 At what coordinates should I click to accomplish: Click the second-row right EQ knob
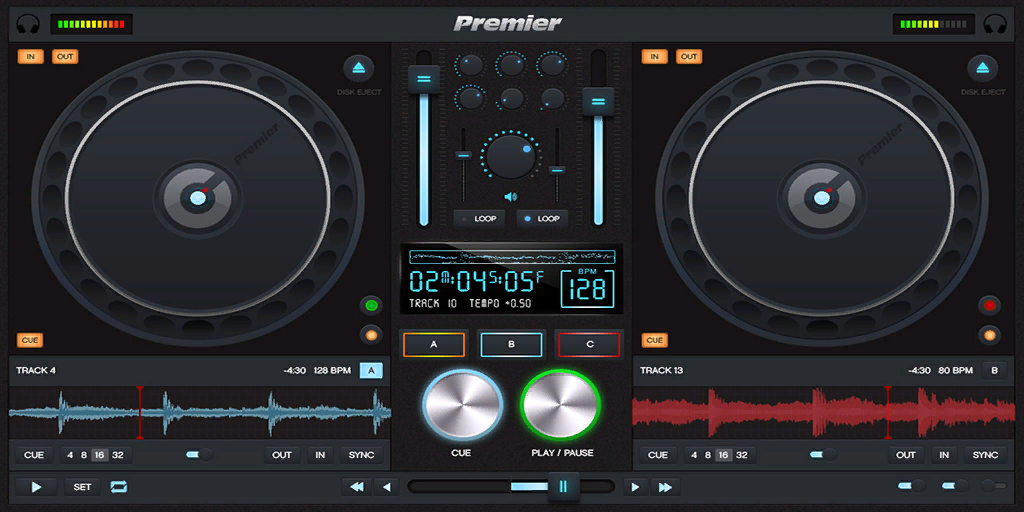tap(552, 99)
